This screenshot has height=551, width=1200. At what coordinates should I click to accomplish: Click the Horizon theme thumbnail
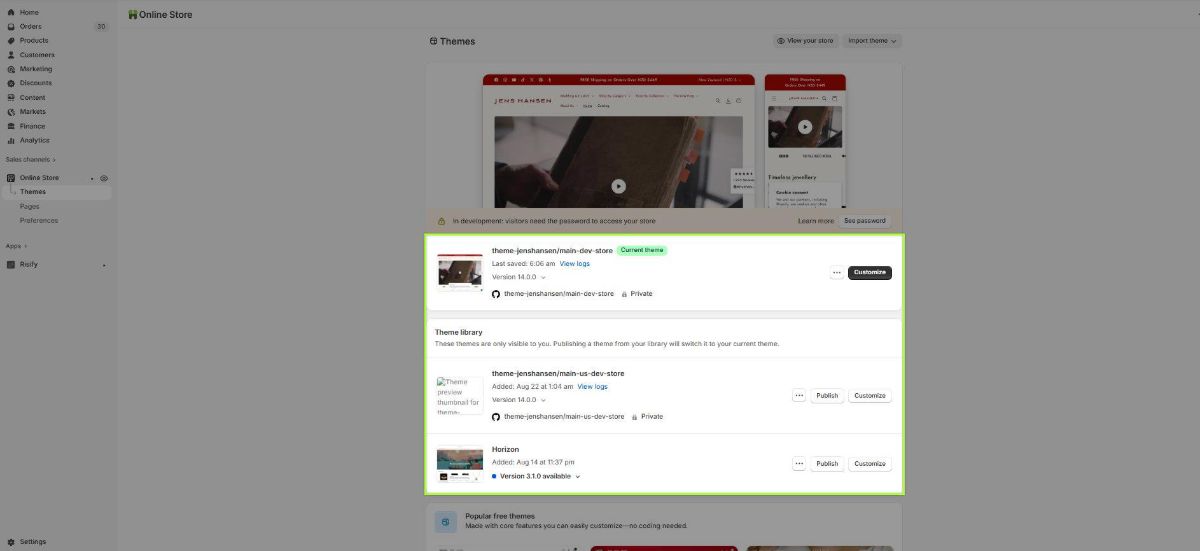460,463
